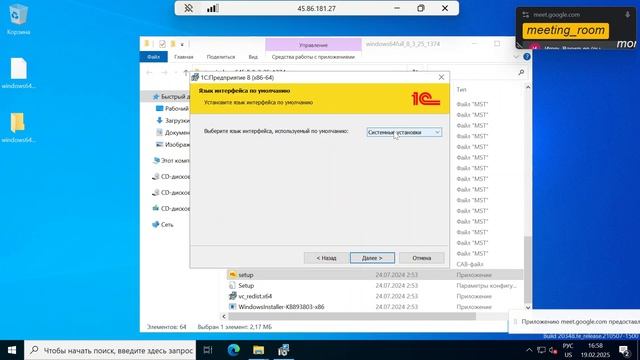Open Документы in navigation pane

[173, 132]
